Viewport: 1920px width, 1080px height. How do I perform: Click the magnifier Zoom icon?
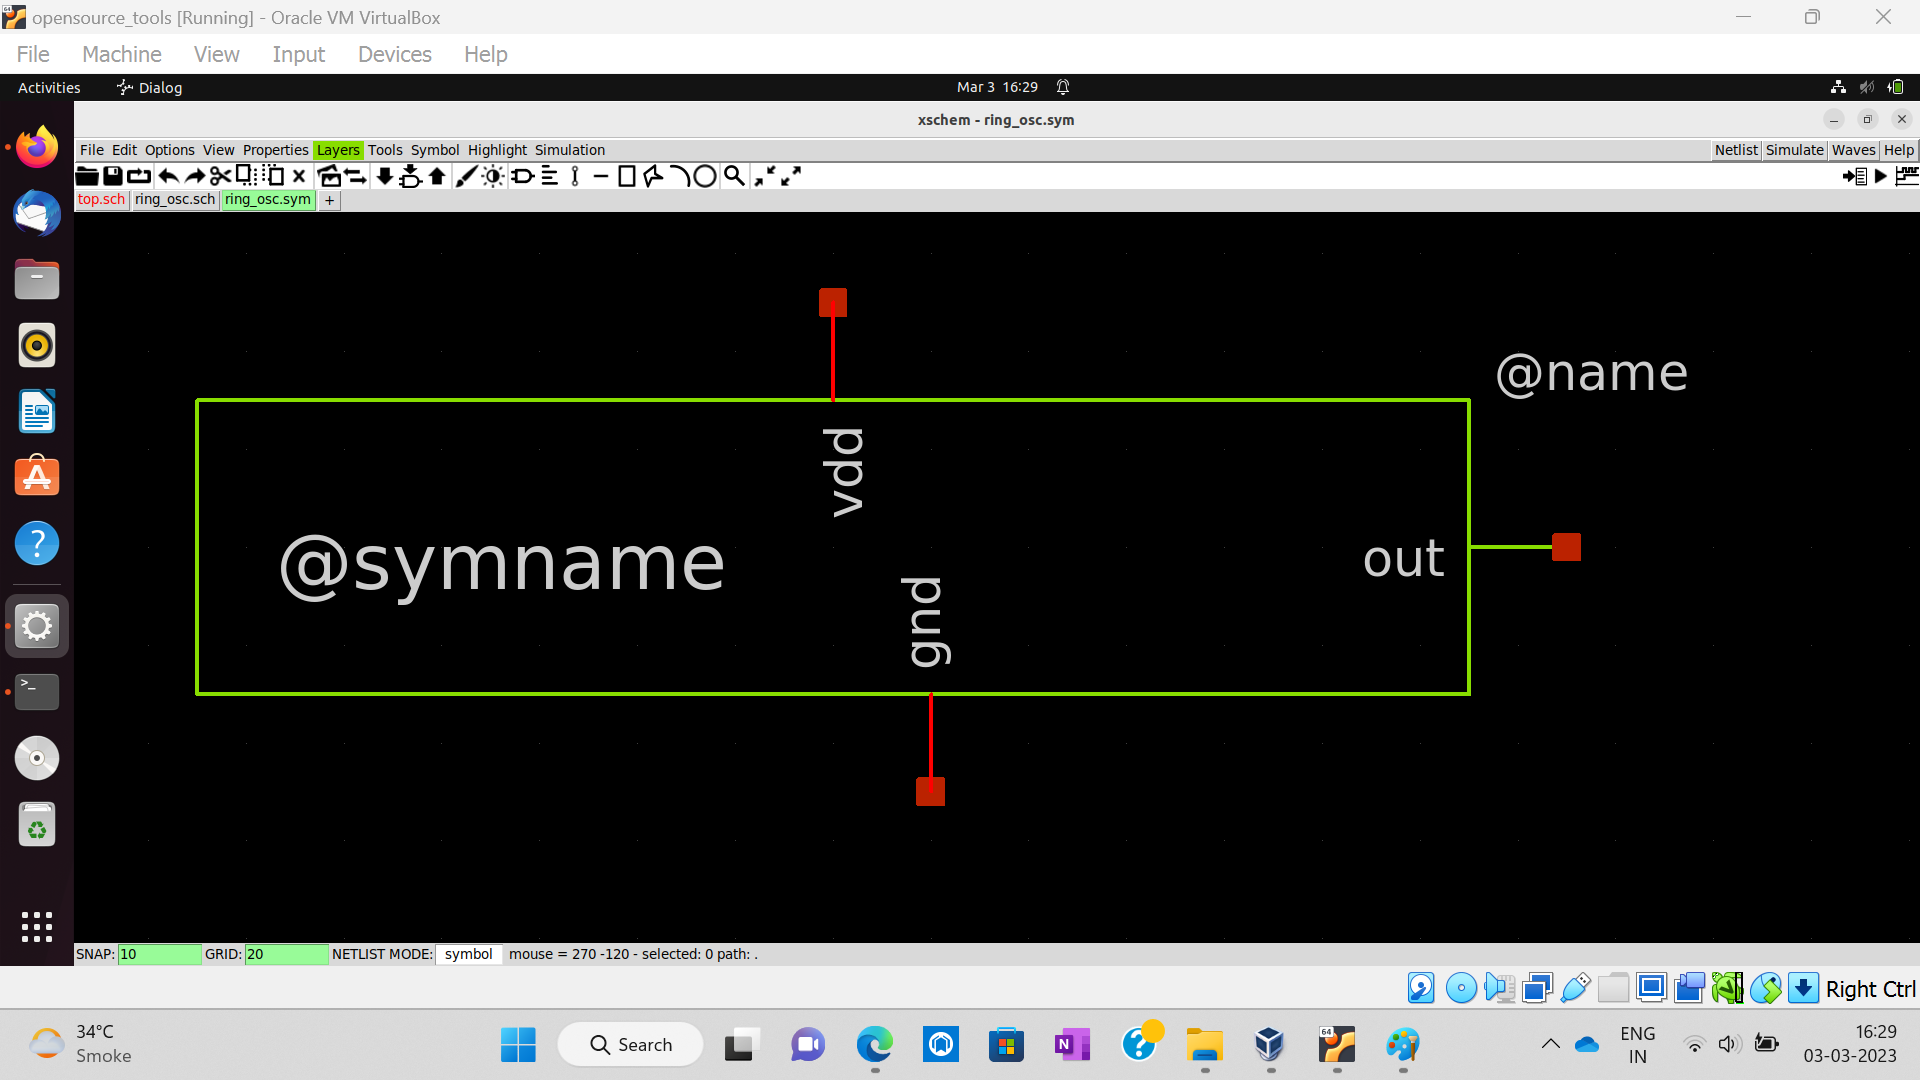[x=734, y=177]
